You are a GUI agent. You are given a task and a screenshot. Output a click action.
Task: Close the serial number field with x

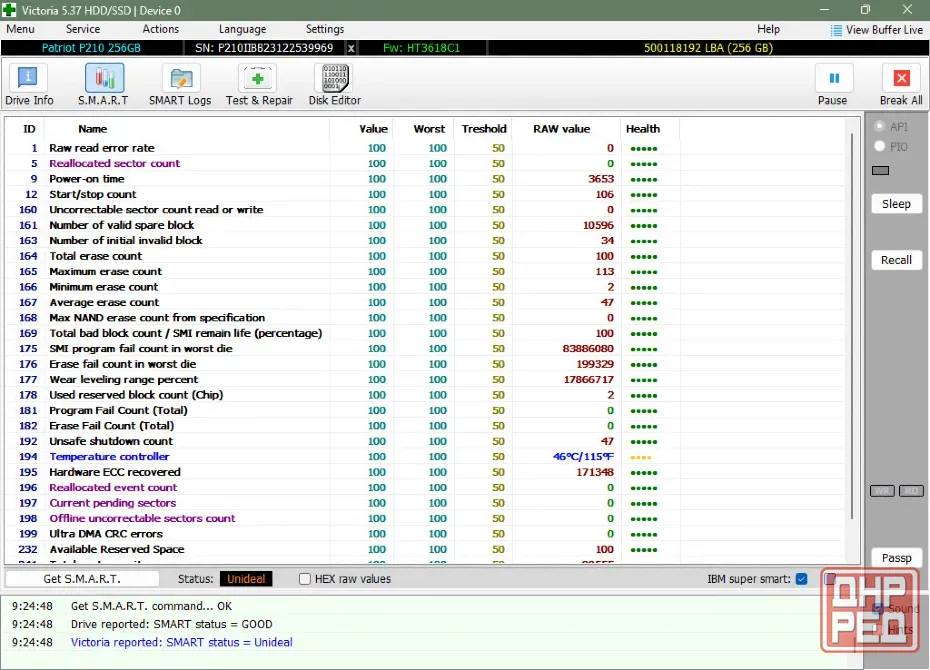tap(351, 48)
